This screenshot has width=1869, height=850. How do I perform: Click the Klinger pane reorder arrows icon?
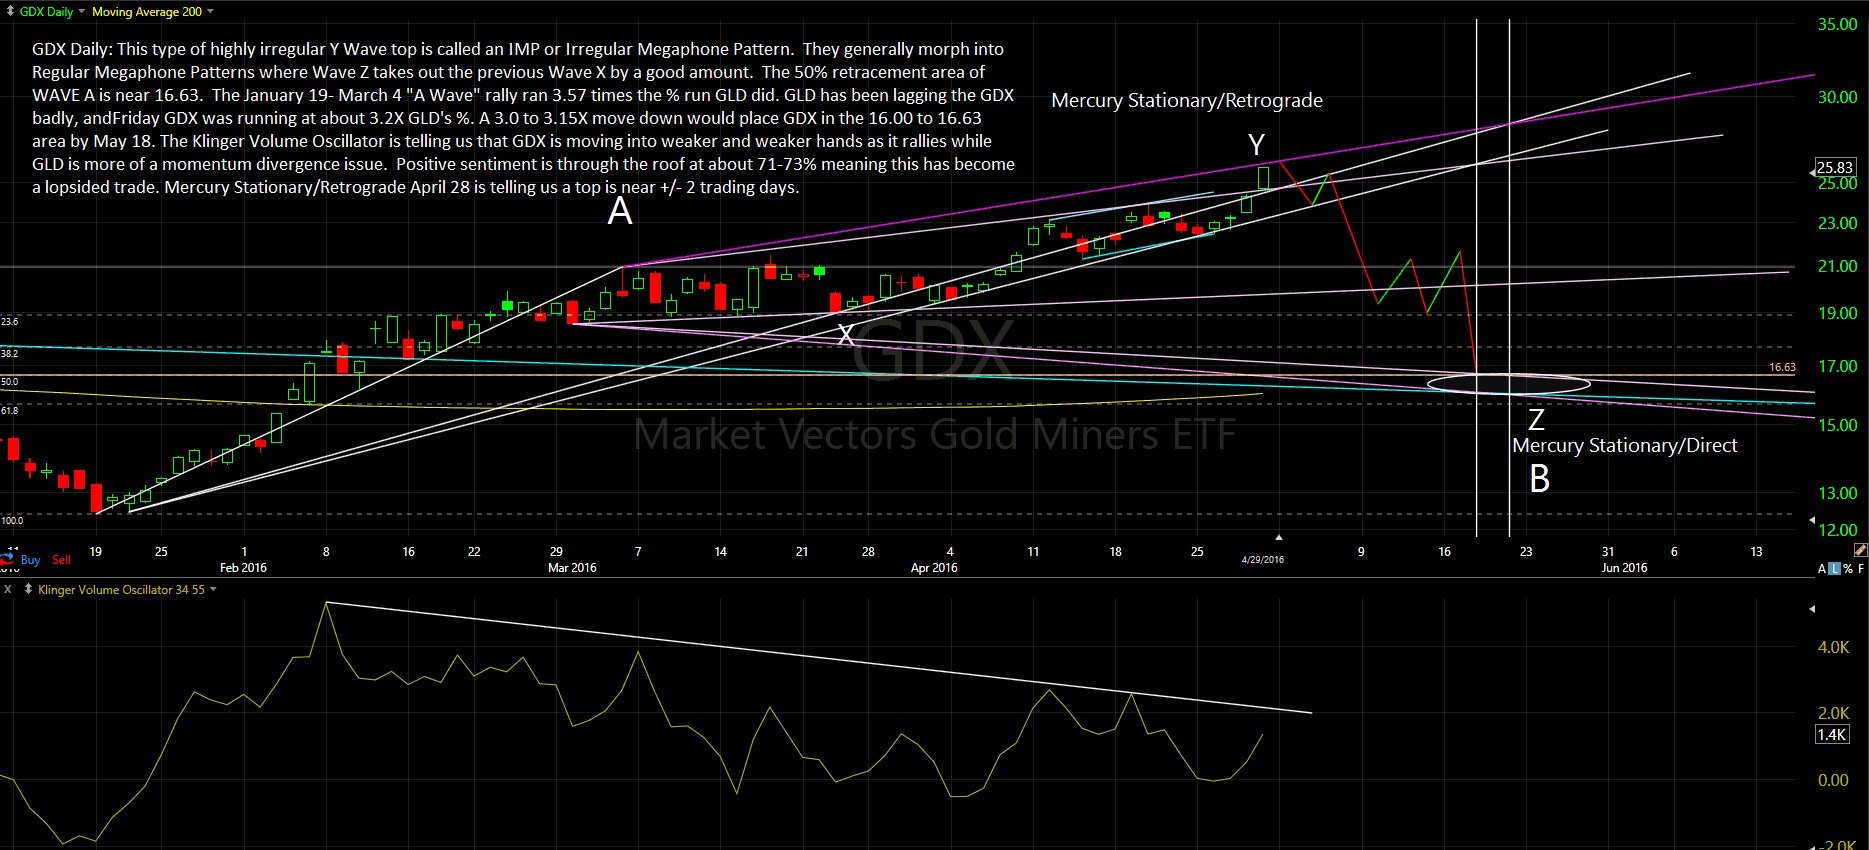tap(27, 590)
